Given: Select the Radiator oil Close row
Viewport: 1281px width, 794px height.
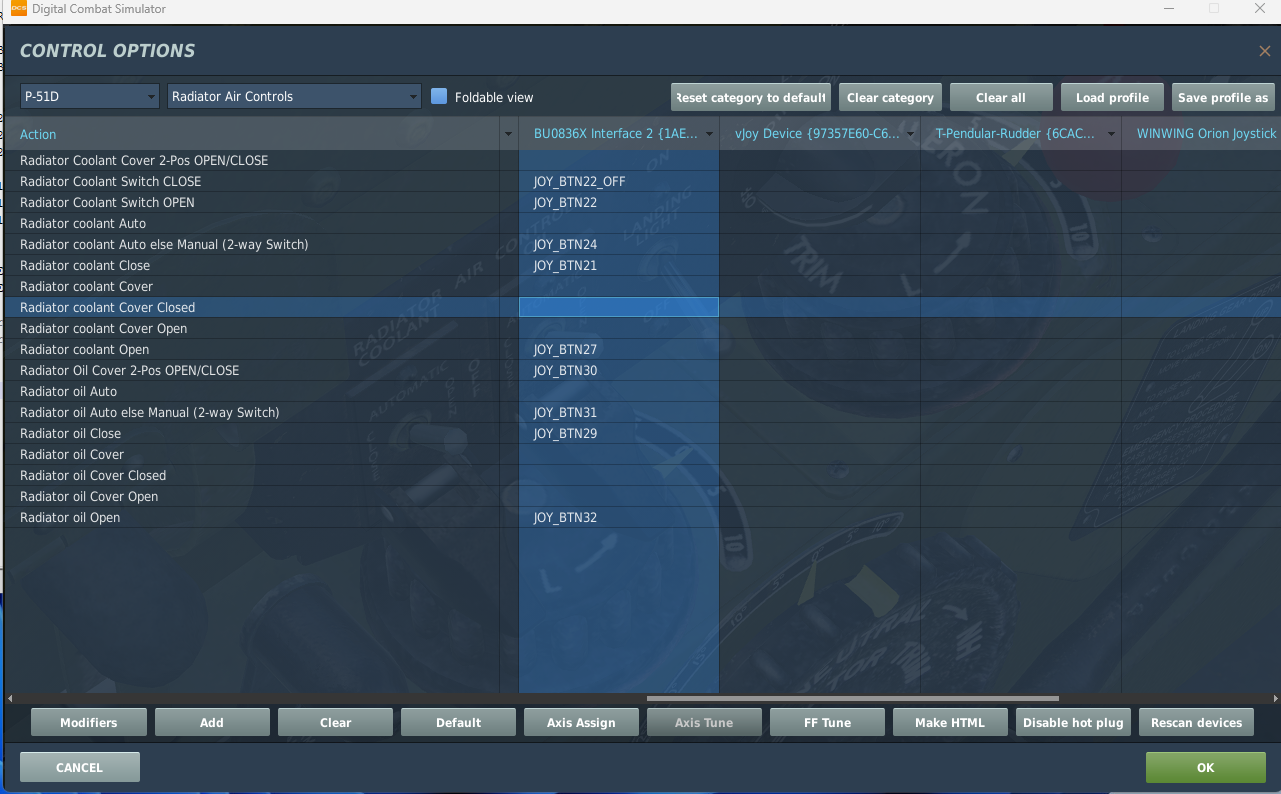Looking at the screenshot, I should [x=643, y=433].
